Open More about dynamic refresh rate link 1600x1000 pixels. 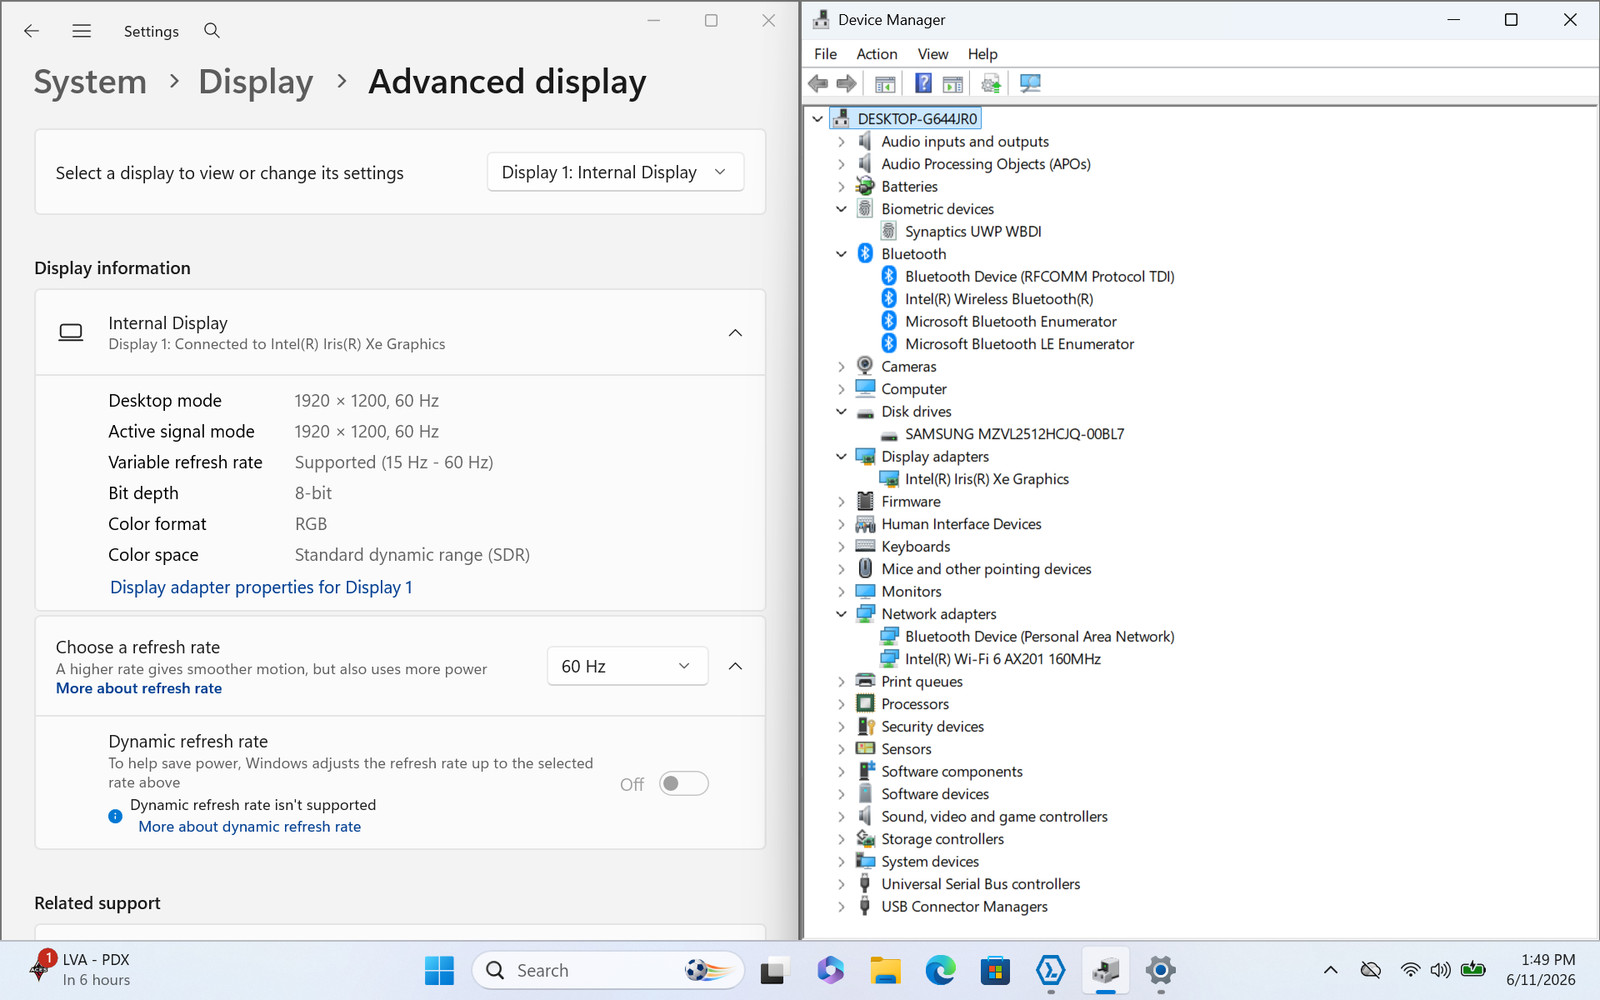250,827
